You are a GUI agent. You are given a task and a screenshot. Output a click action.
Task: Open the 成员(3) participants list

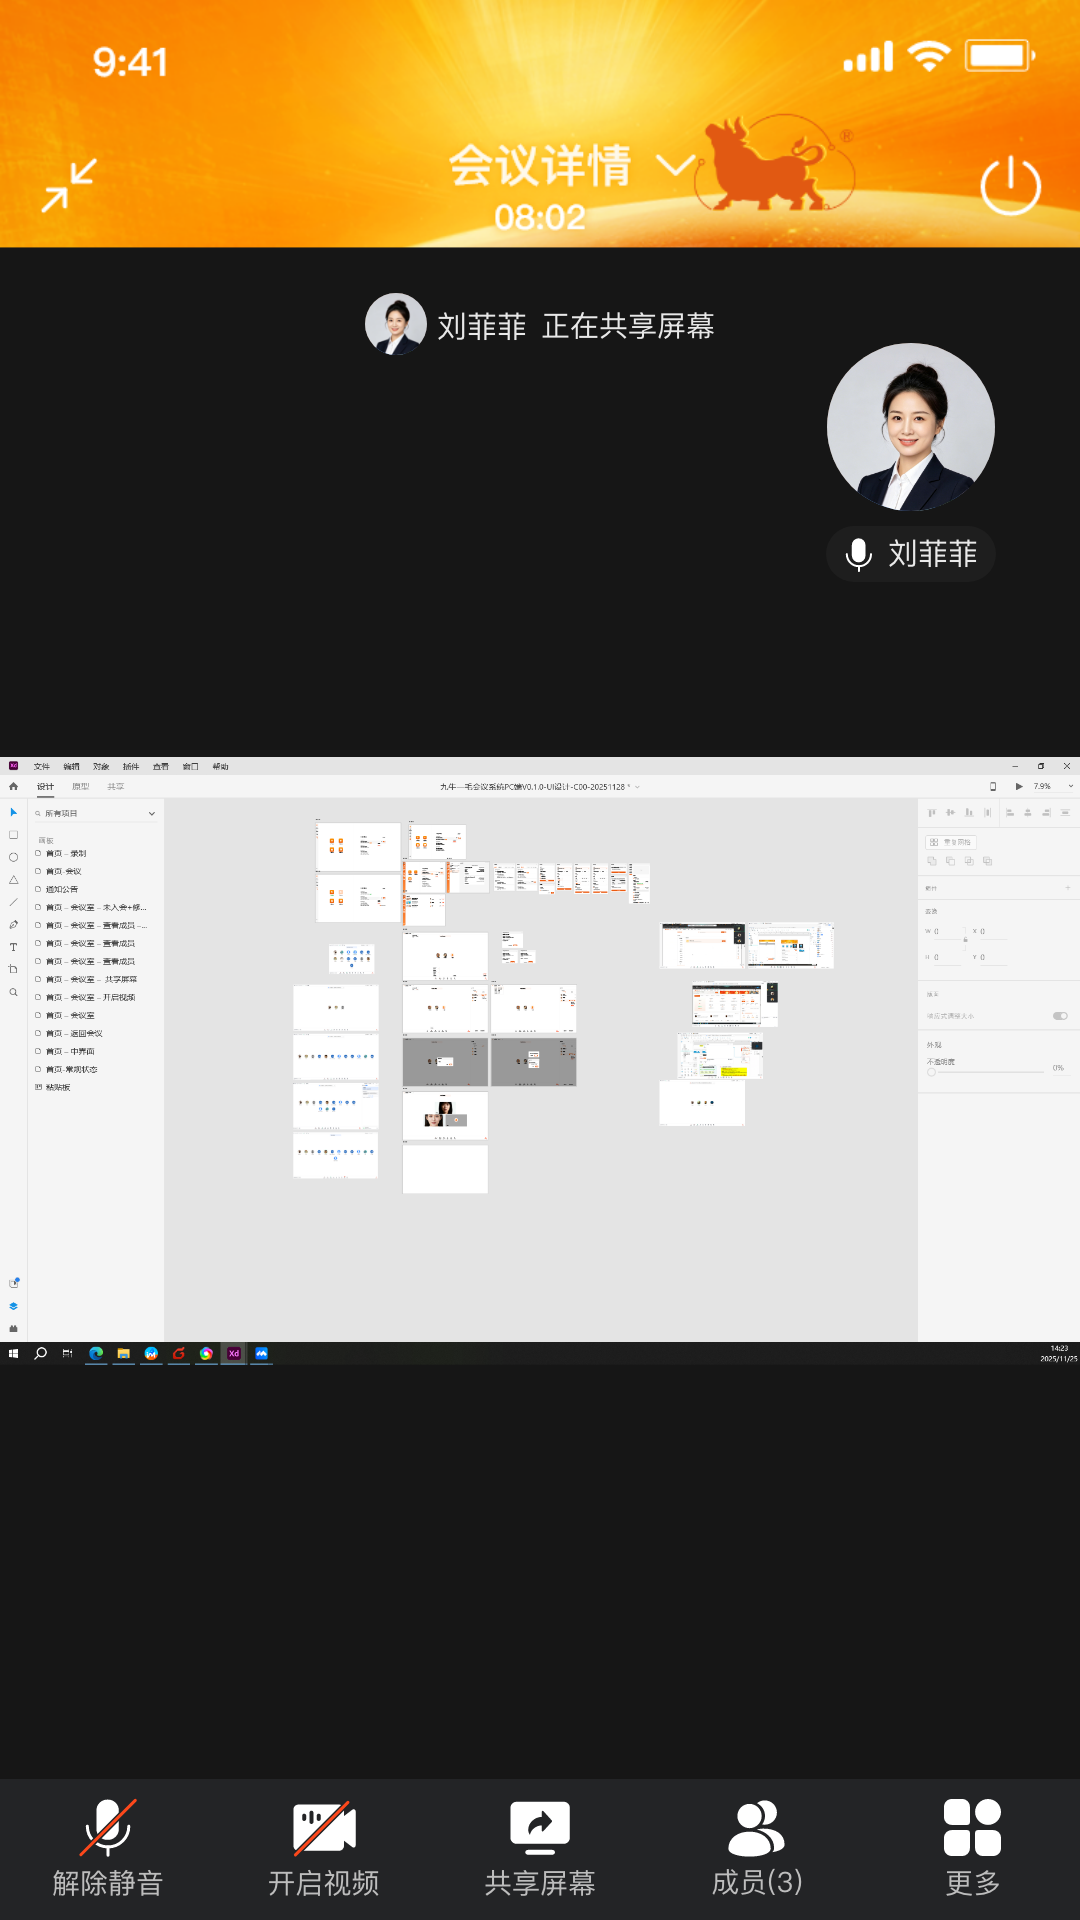pyautogui.click(x=757, y=1848)
